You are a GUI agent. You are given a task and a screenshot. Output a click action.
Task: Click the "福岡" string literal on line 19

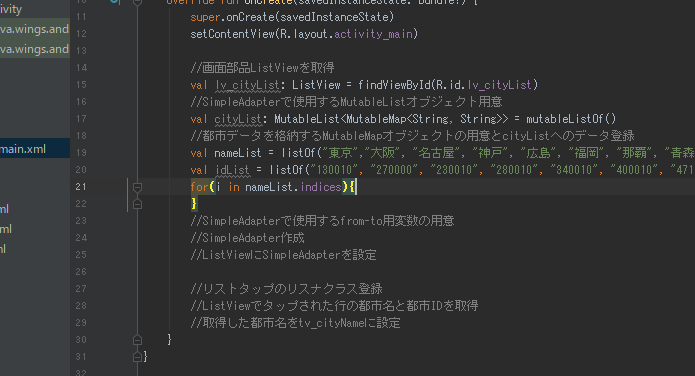coord(586,153)
